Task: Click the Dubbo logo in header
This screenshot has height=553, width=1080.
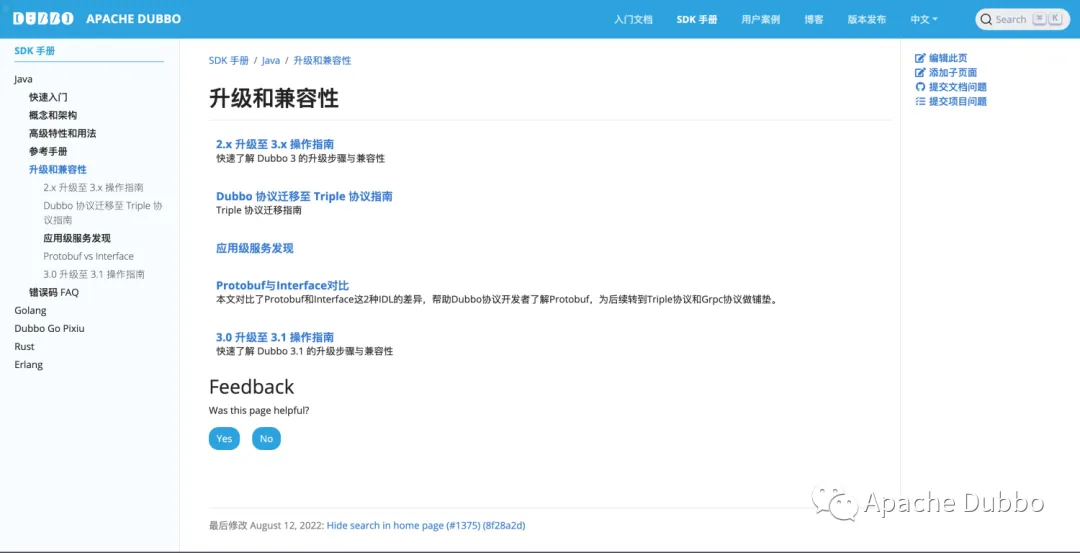Action: point(43,19)
